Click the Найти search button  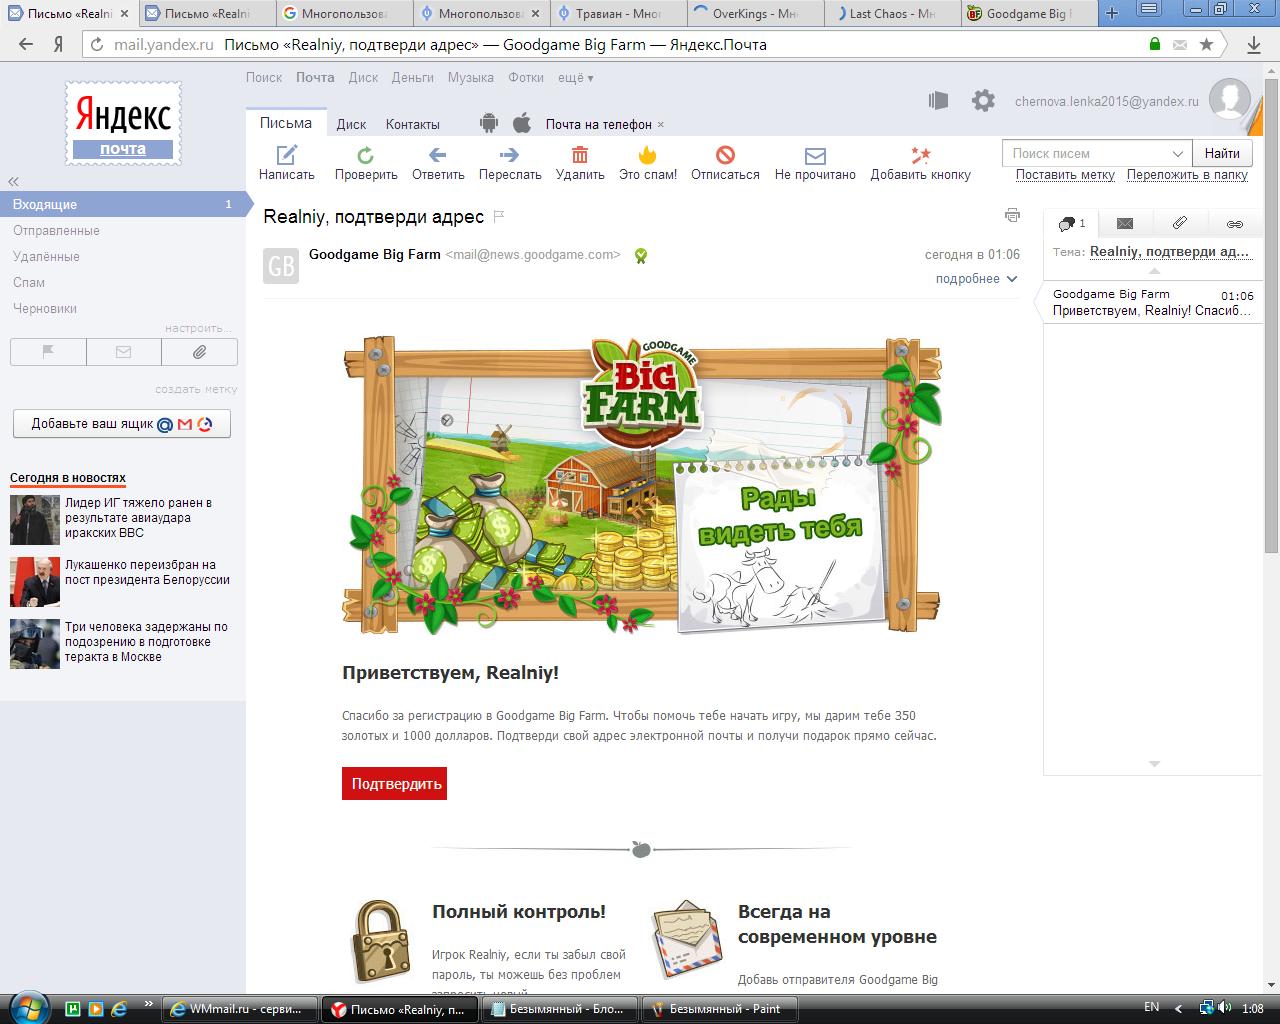1222,153
